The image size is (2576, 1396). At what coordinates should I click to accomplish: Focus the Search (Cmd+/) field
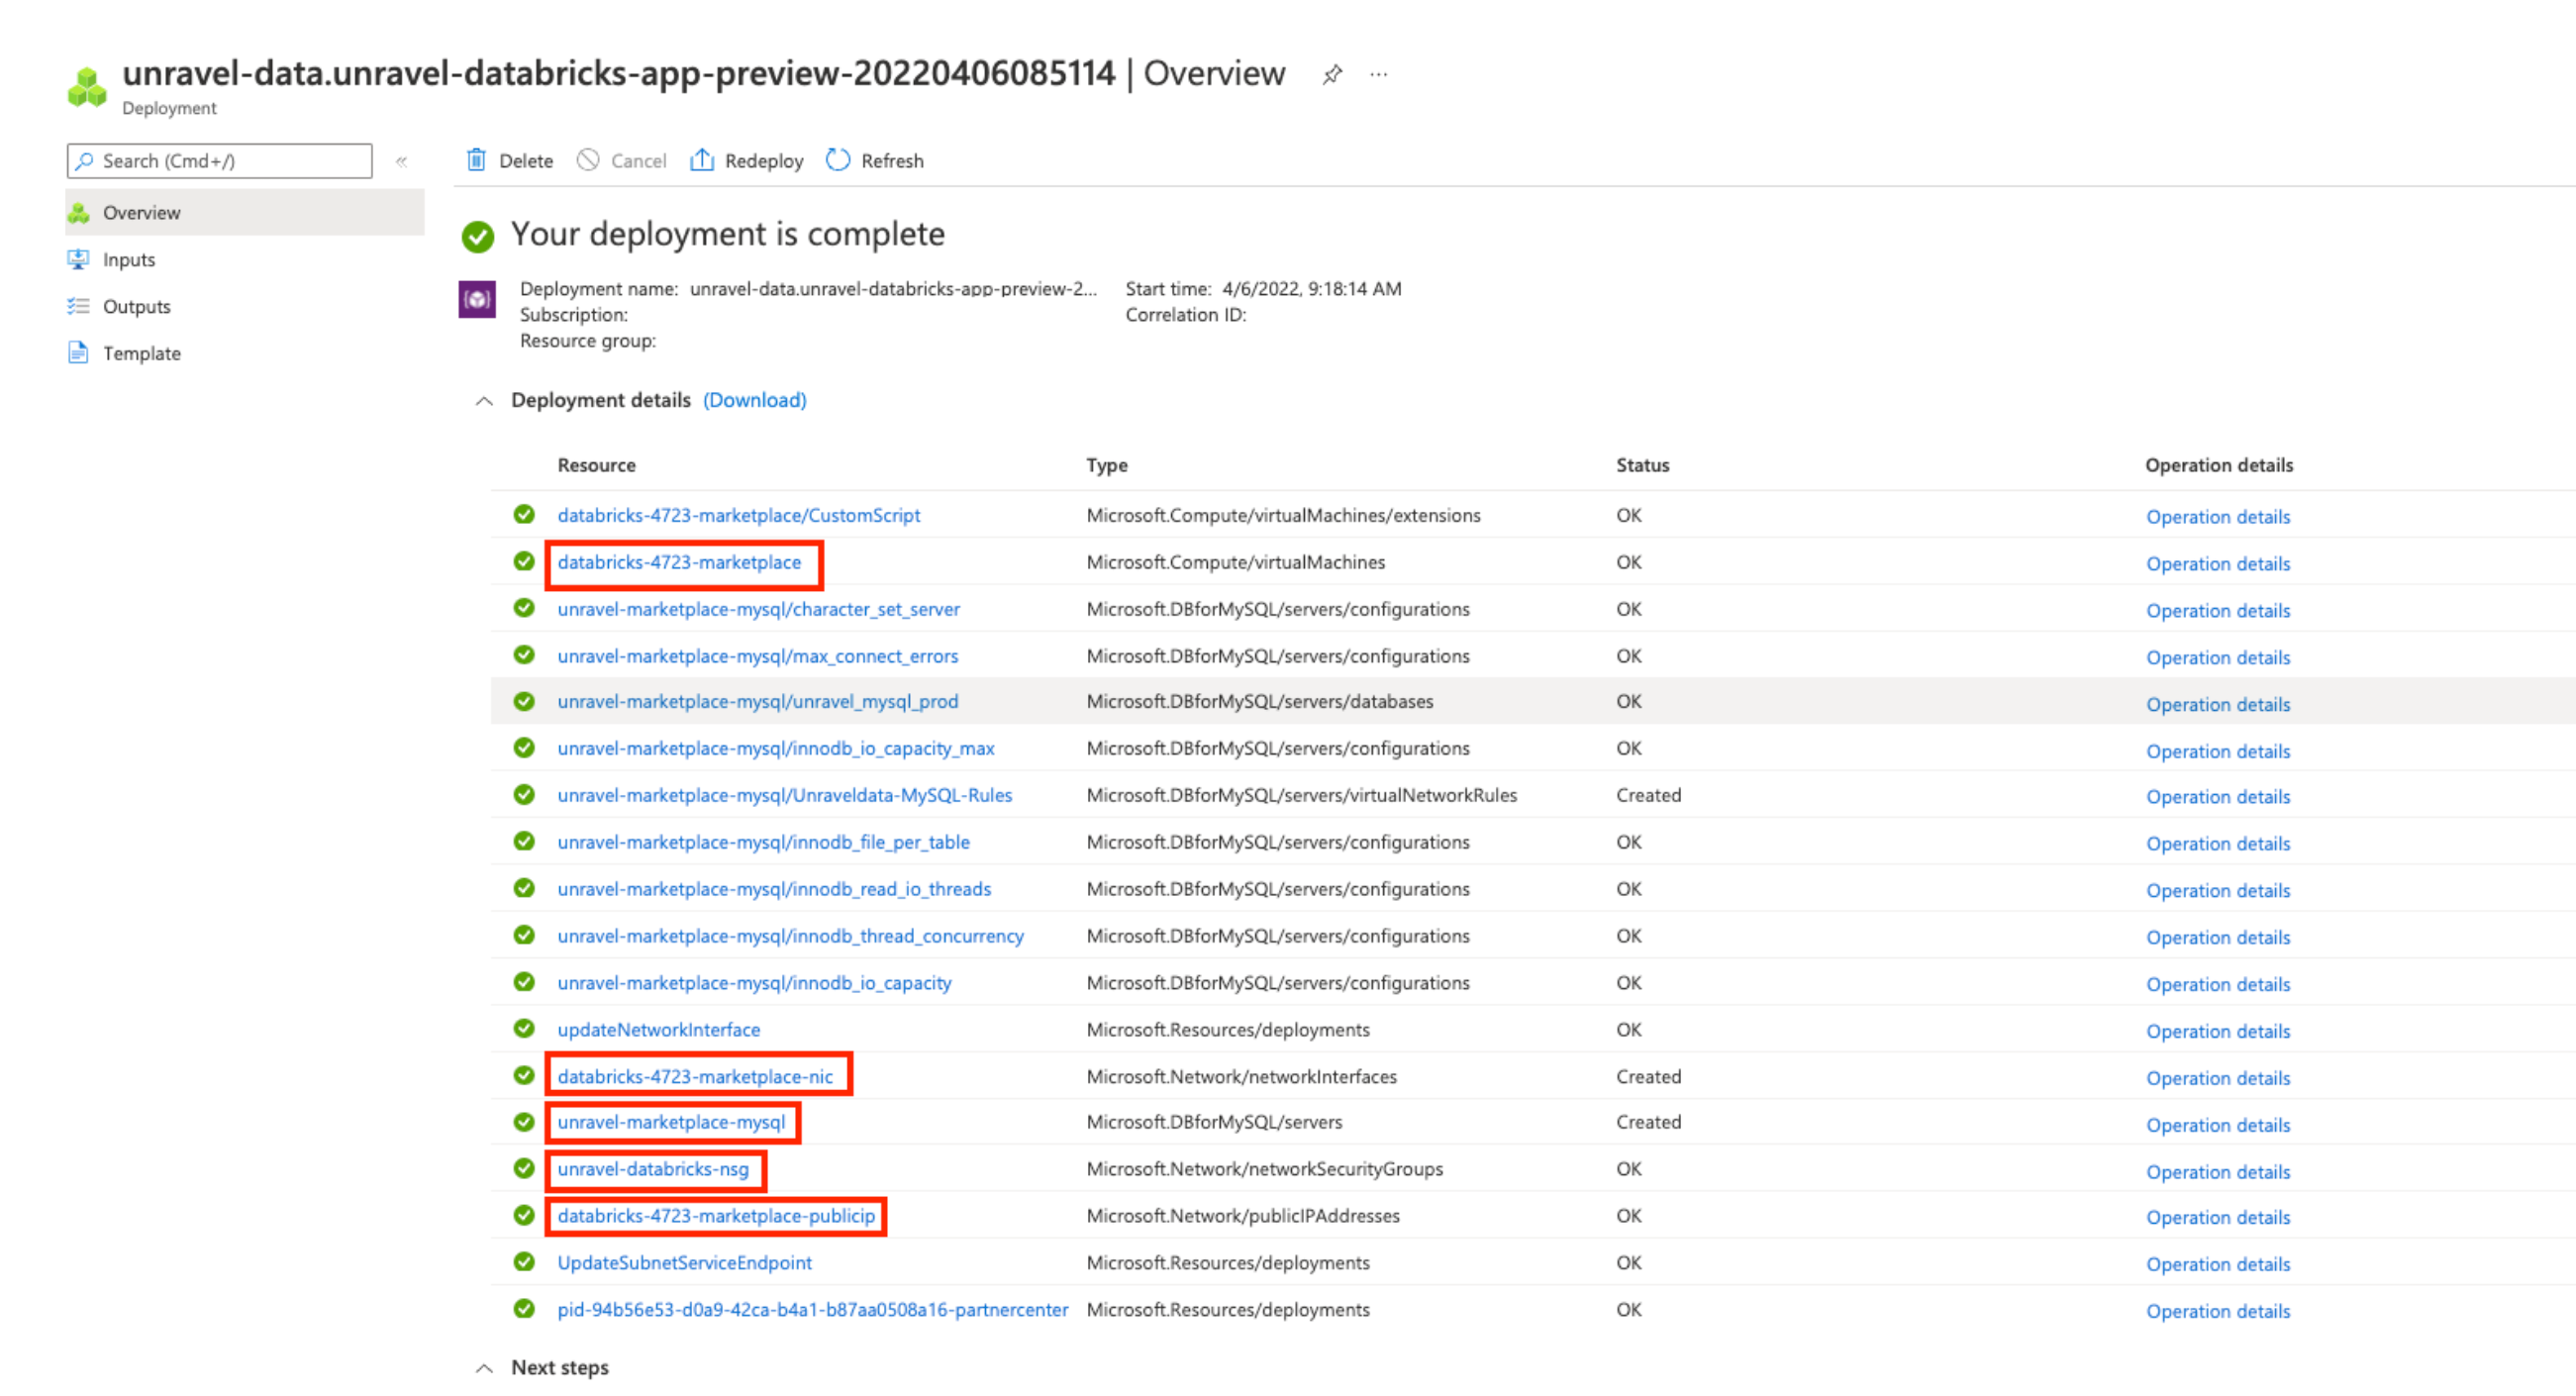pyautogui.click(x=219, y=161)
